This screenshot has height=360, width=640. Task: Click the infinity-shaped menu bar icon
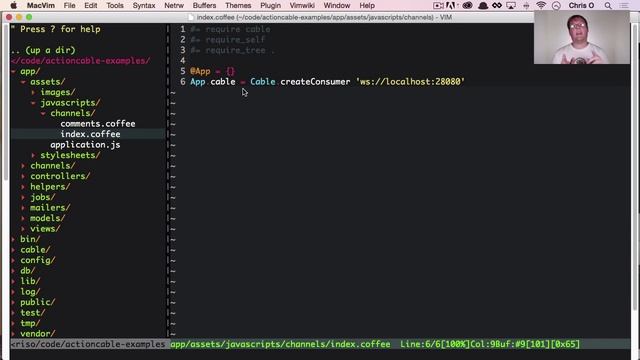pyautogui.click(x=497, y=5)
